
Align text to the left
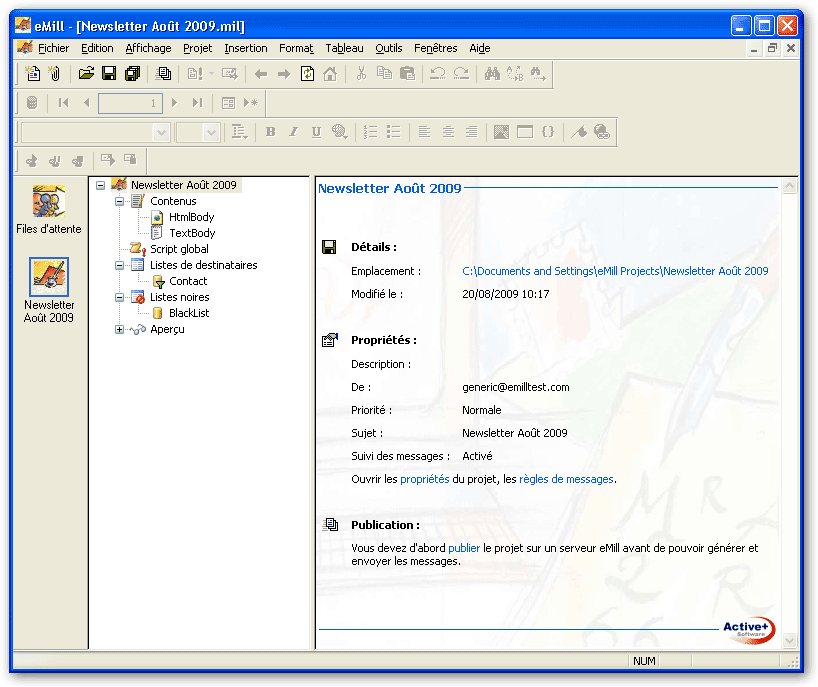425,132
